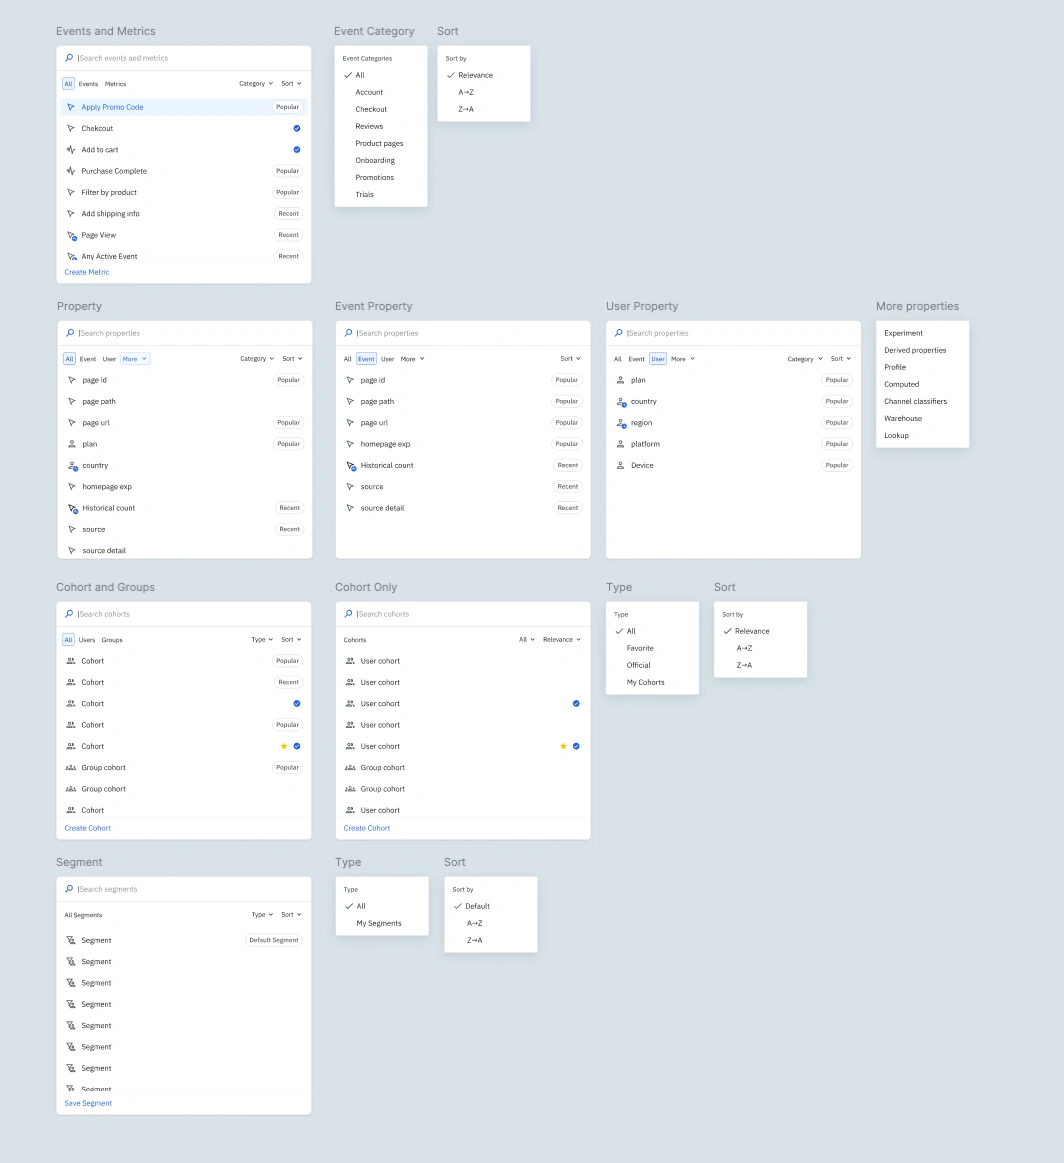Screen dimensions: 1064x1163
Task: Switch to Events tab in Events and Metrics
Action: tap(88, 85)
